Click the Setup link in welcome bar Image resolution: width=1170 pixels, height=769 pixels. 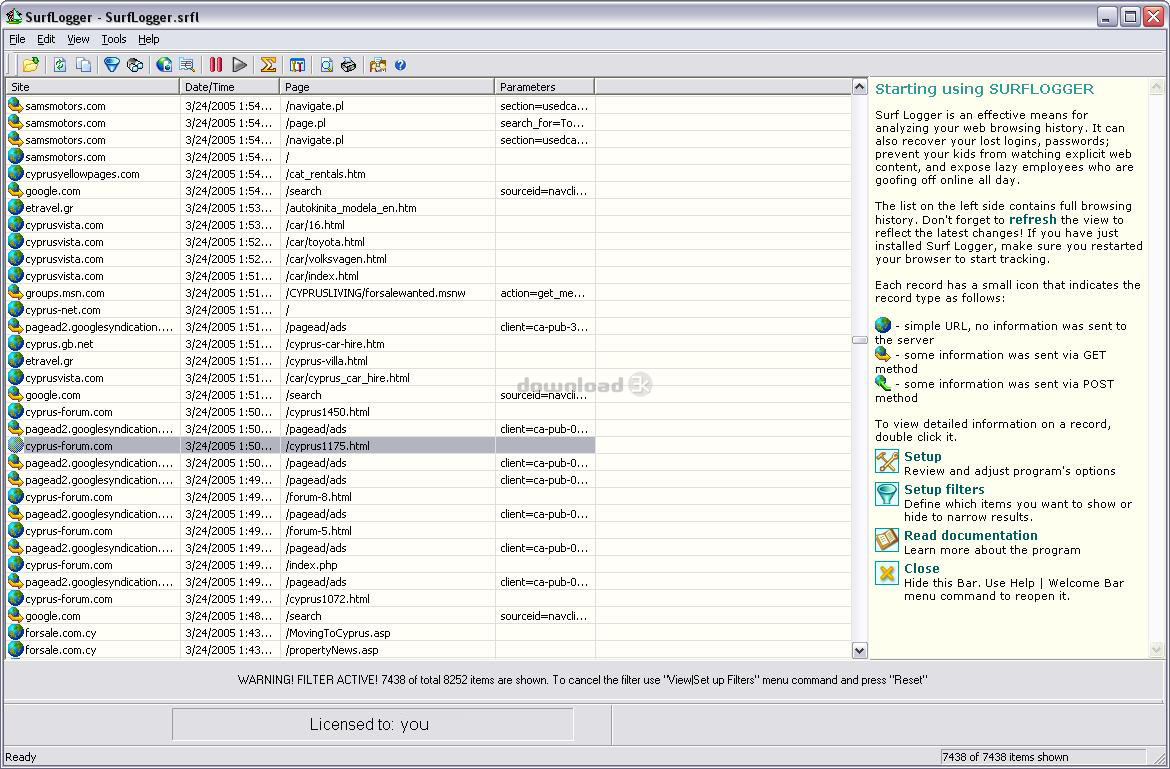pyautogui.click(x=922, y=457)
